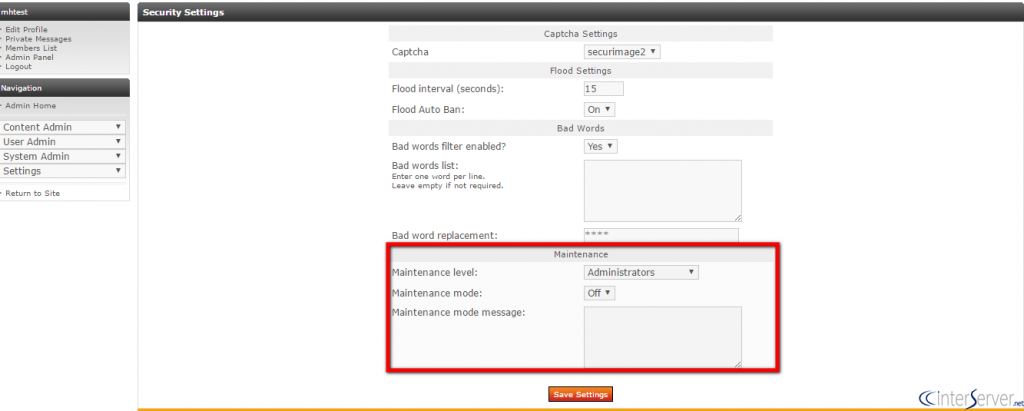1024x411 pixels.
Task: Click 'Enter one word per line.' hint text
Action: 438,176
